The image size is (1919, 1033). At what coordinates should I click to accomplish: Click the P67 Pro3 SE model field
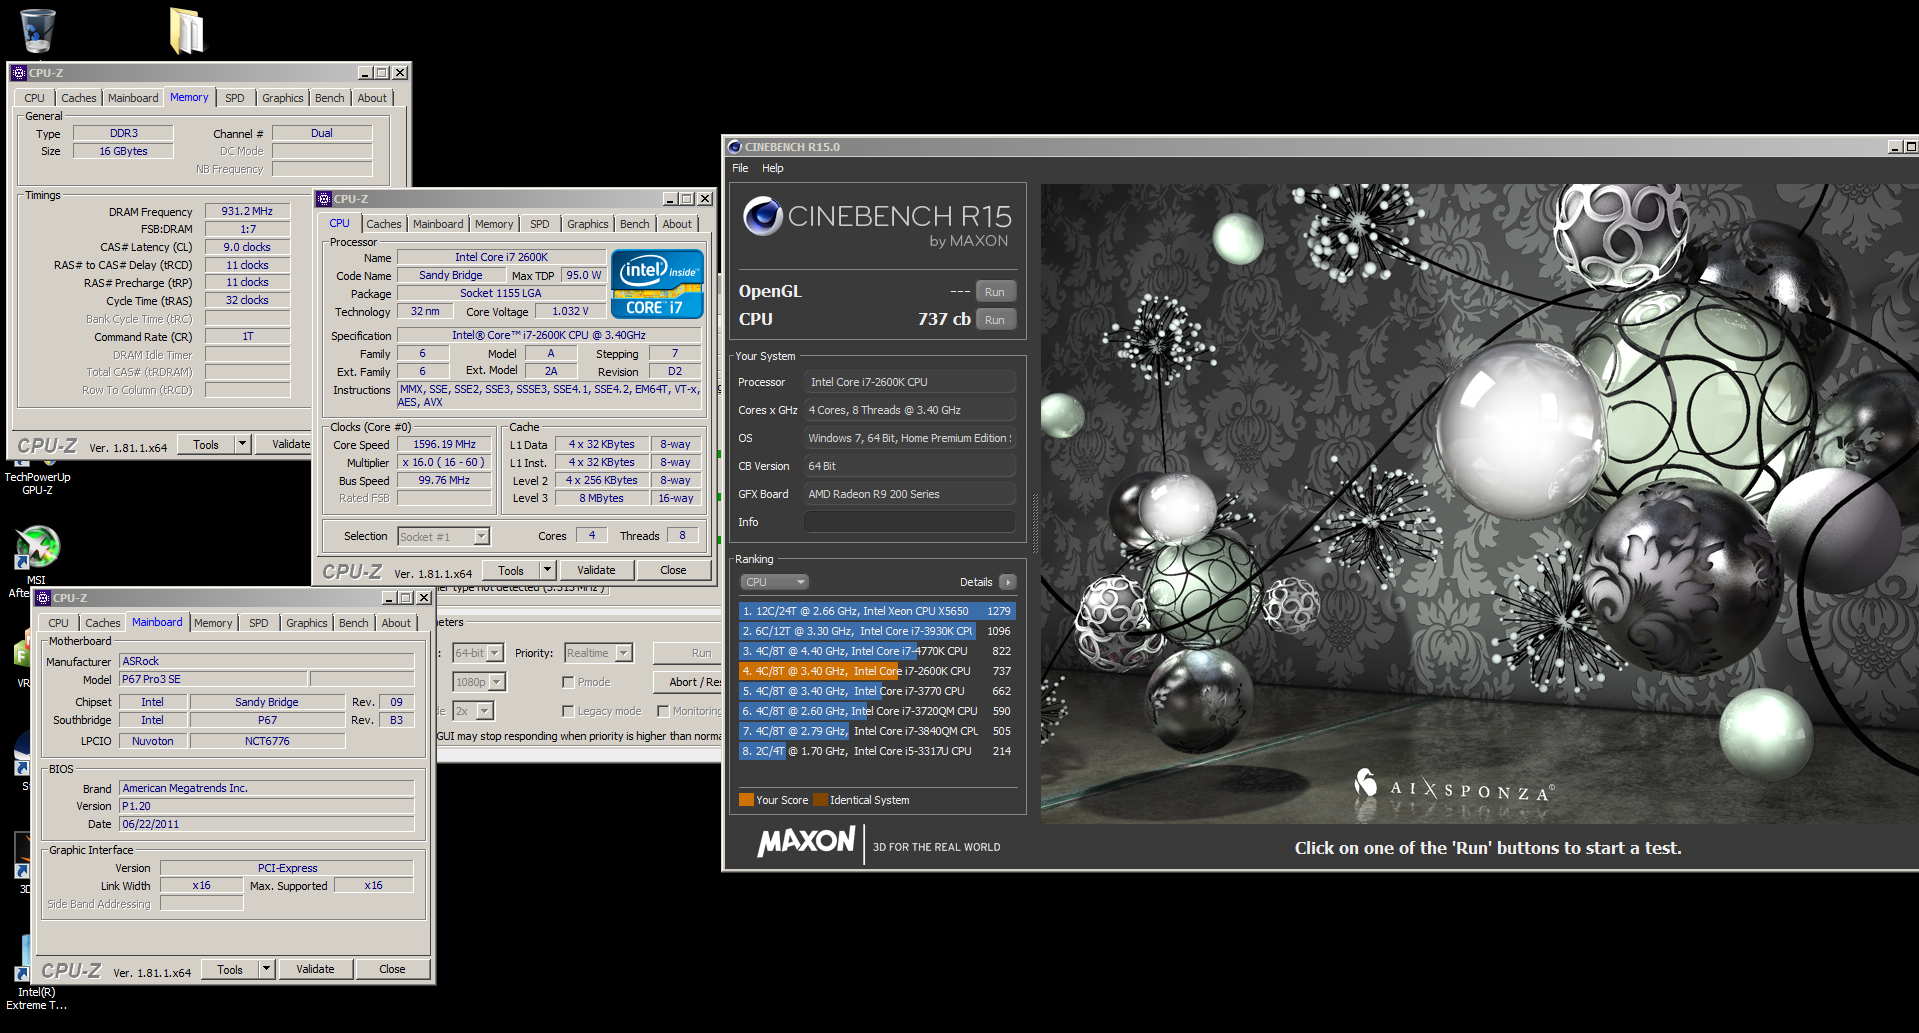click(x=213, y=679)
